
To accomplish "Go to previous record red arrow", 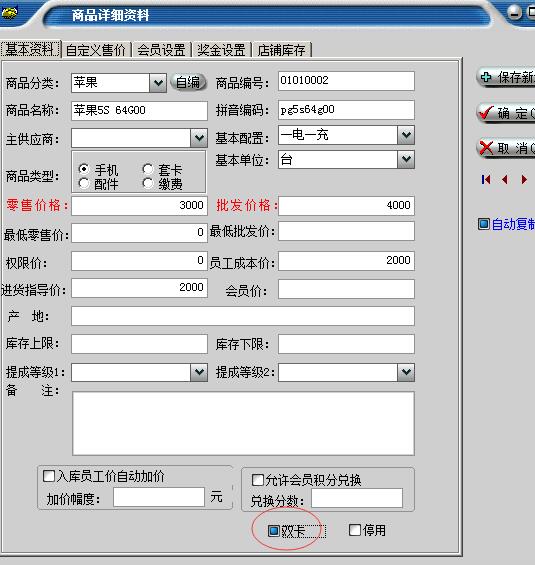I will click(x=505, y=179).
